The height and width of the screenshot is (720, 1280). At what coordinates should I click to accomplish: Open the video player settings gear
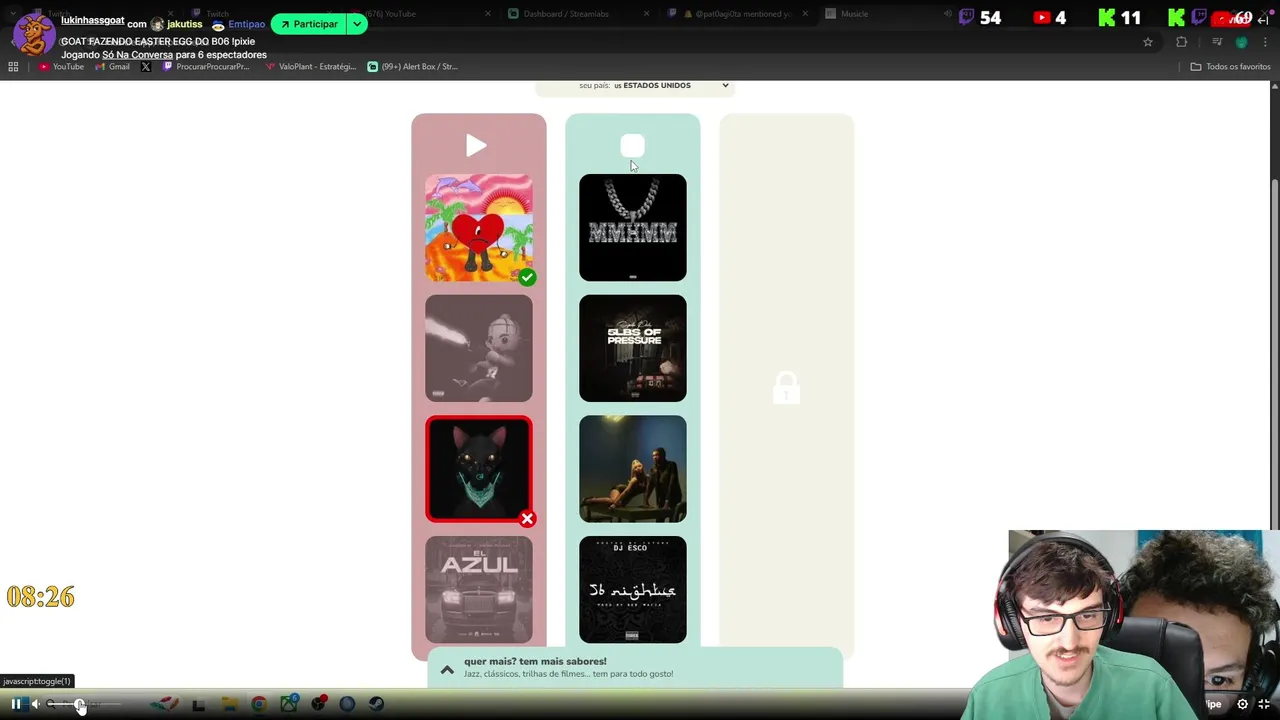click(x=1243, y=704)
